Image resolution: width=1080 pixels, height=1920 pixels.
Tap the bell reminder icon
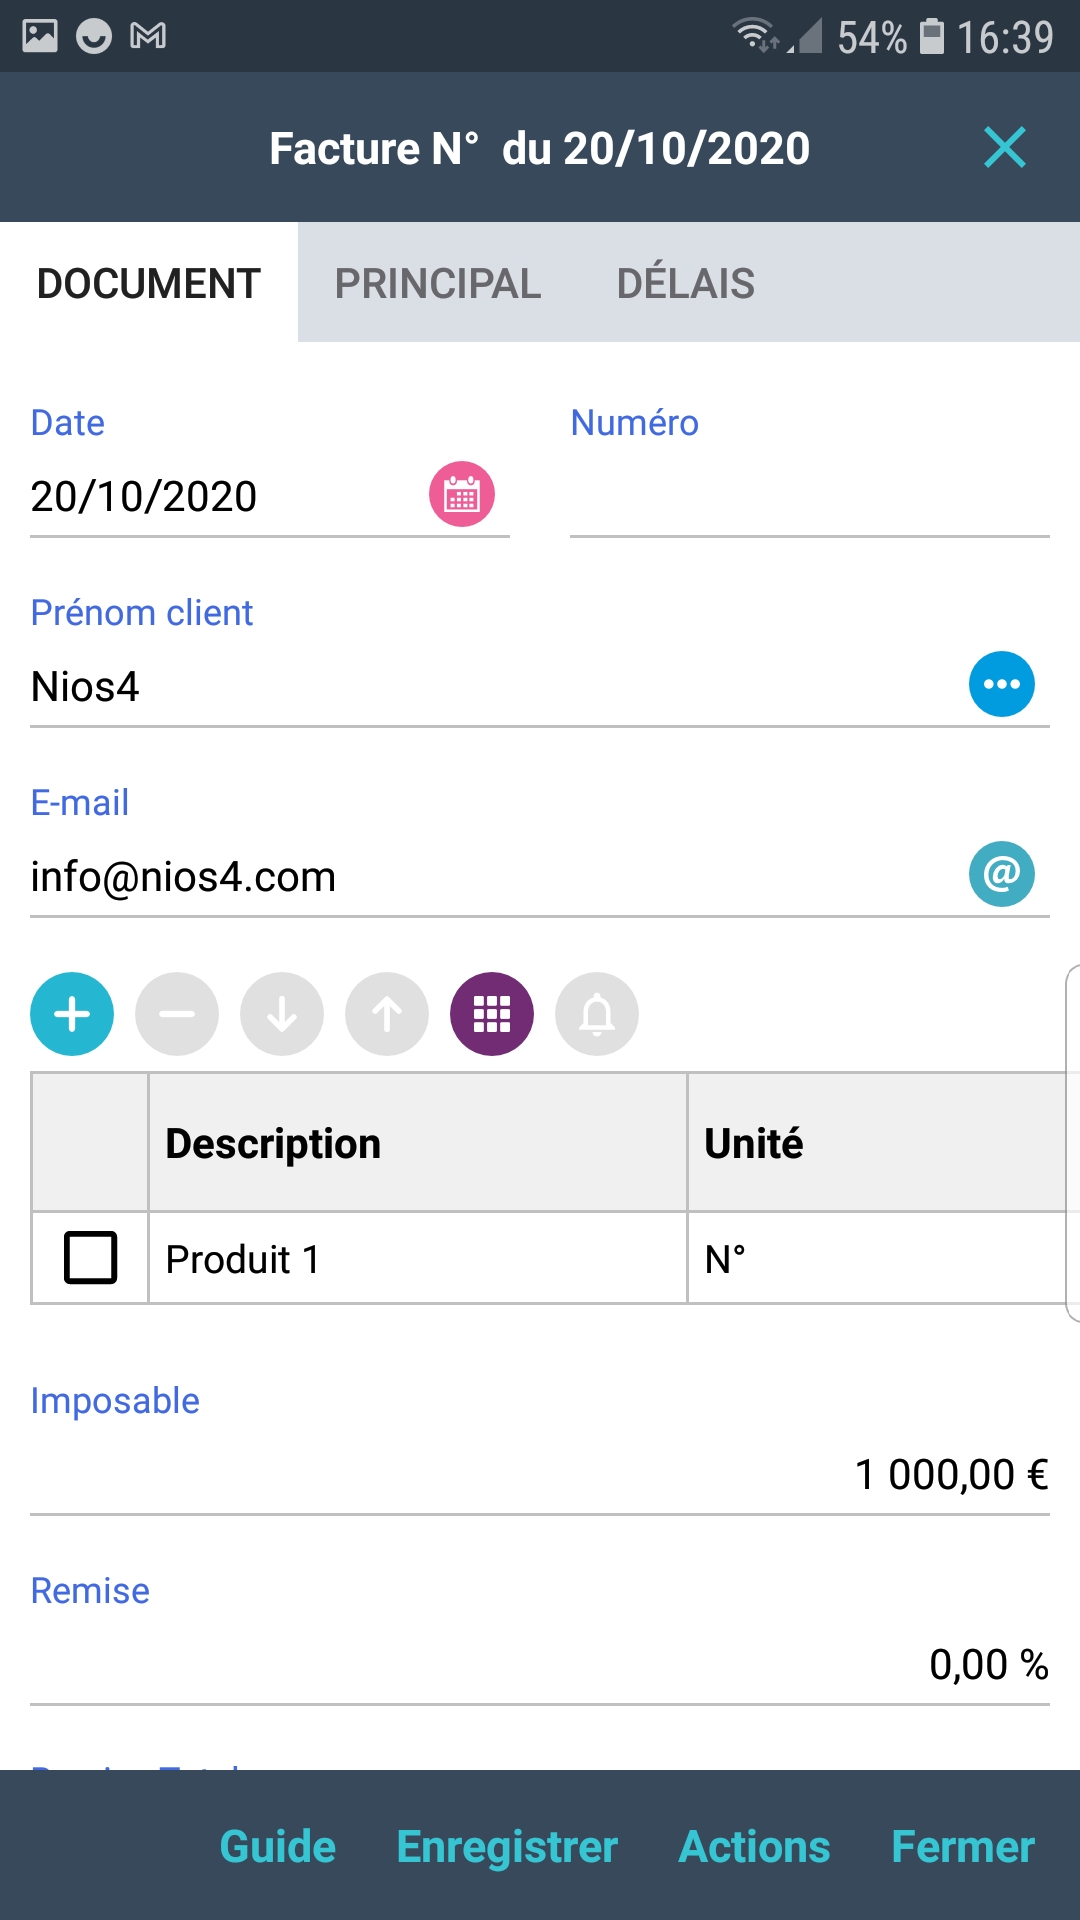(x=597, y=1014)
